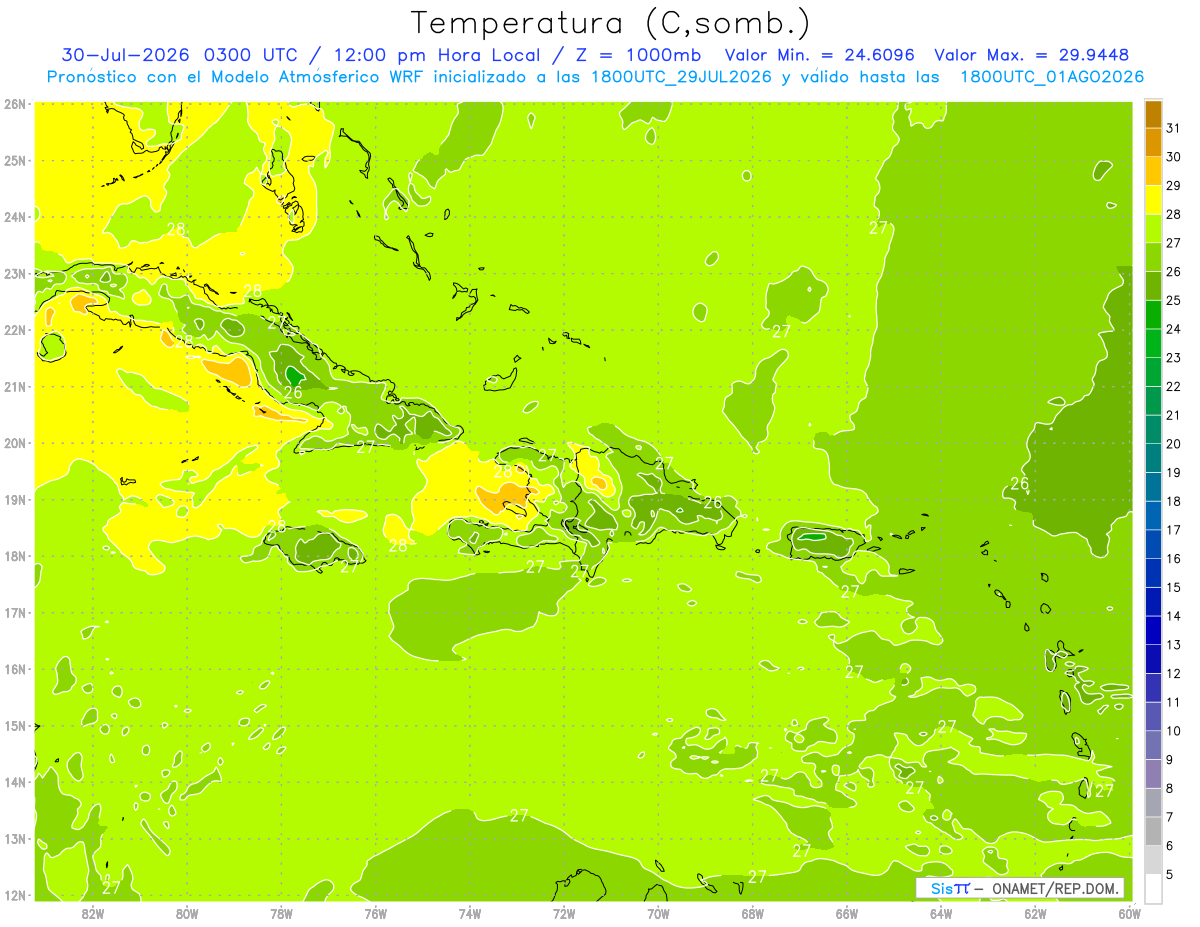Click the 26N latitude label
Viewport: 1200px width, 927px height.
[x=15, y=104]
